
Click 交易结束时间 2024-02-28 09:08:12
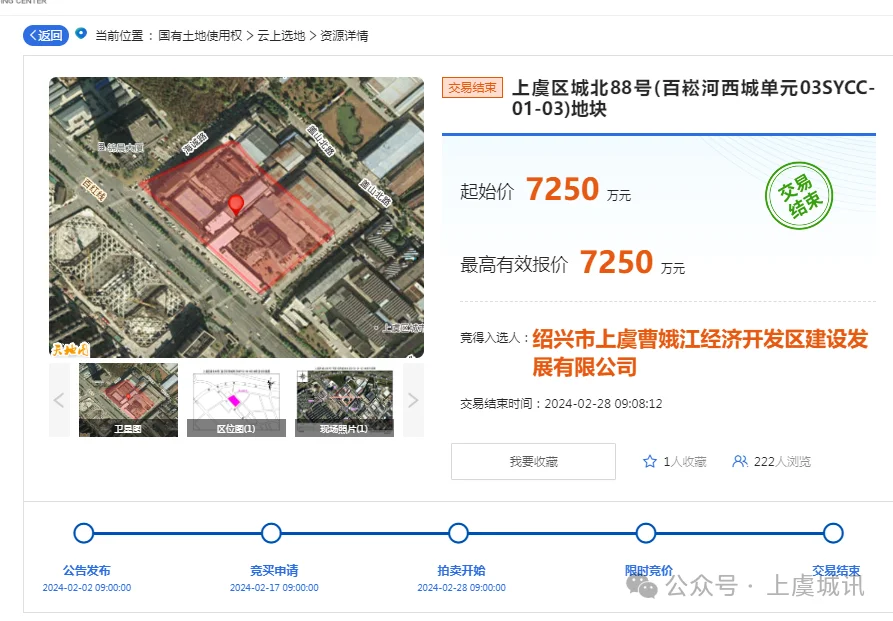(x=561, y=404)
